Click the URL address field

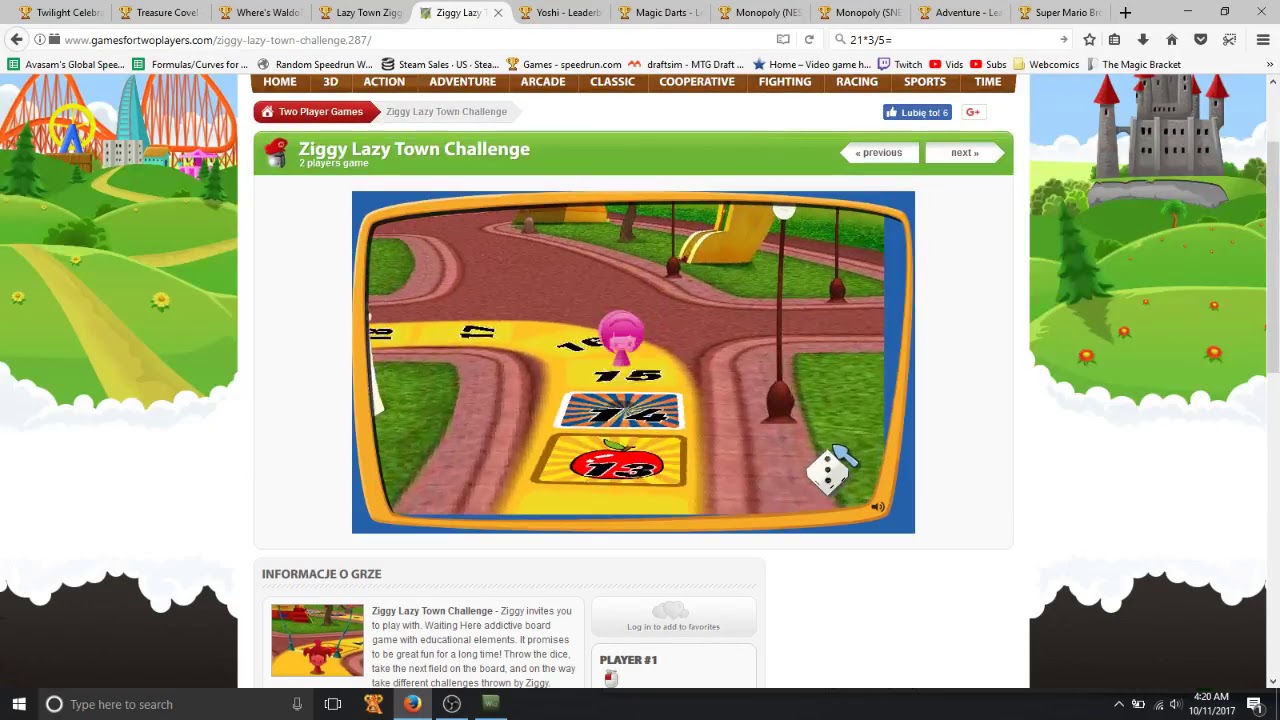(410, 40)
